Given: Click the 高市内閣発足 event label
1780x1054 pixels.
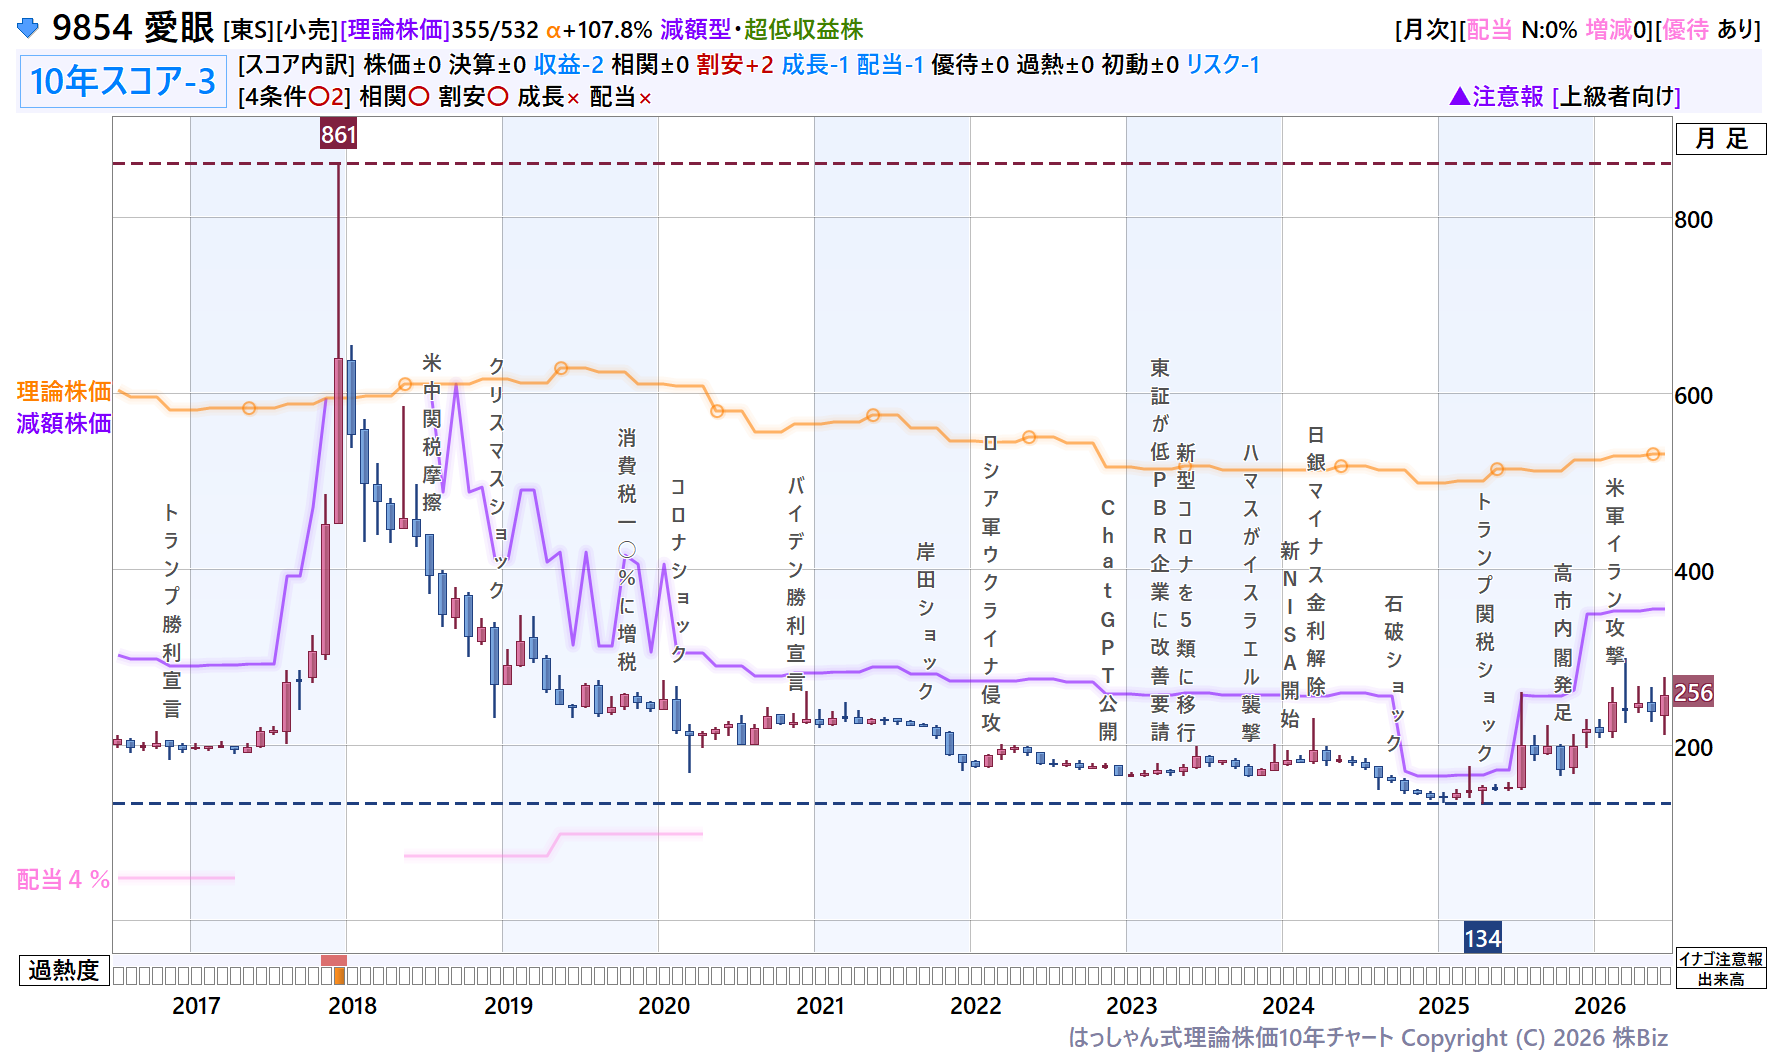Looking at the screenshot, I should click(1562, 642).
